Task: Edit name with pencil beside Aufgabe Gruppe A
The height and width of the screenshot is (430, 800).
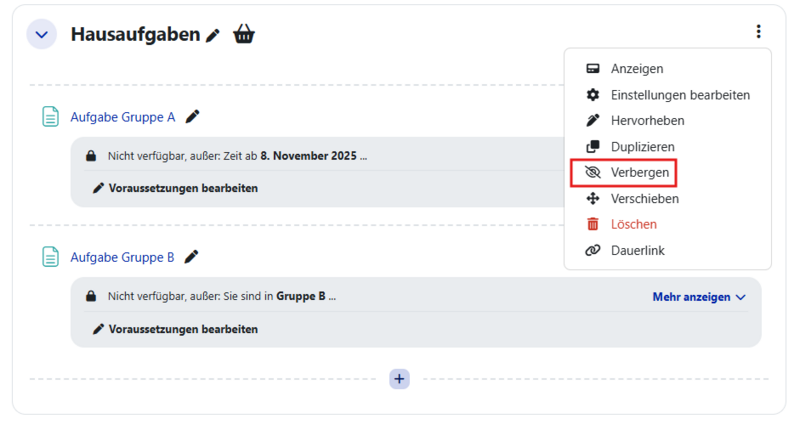Action: point(193,117)
